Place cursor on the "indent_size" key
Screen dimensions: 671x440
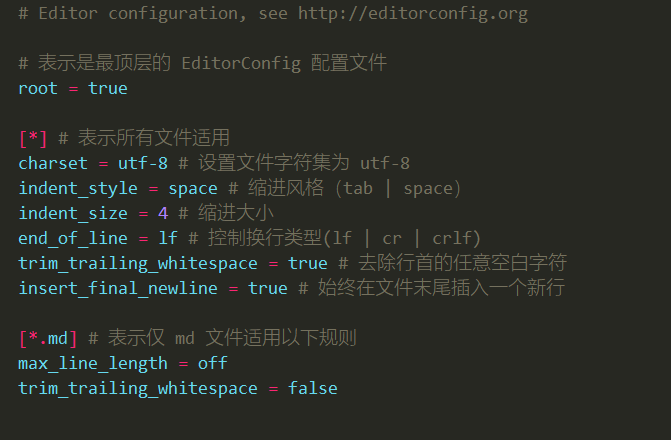pos(73,213)
